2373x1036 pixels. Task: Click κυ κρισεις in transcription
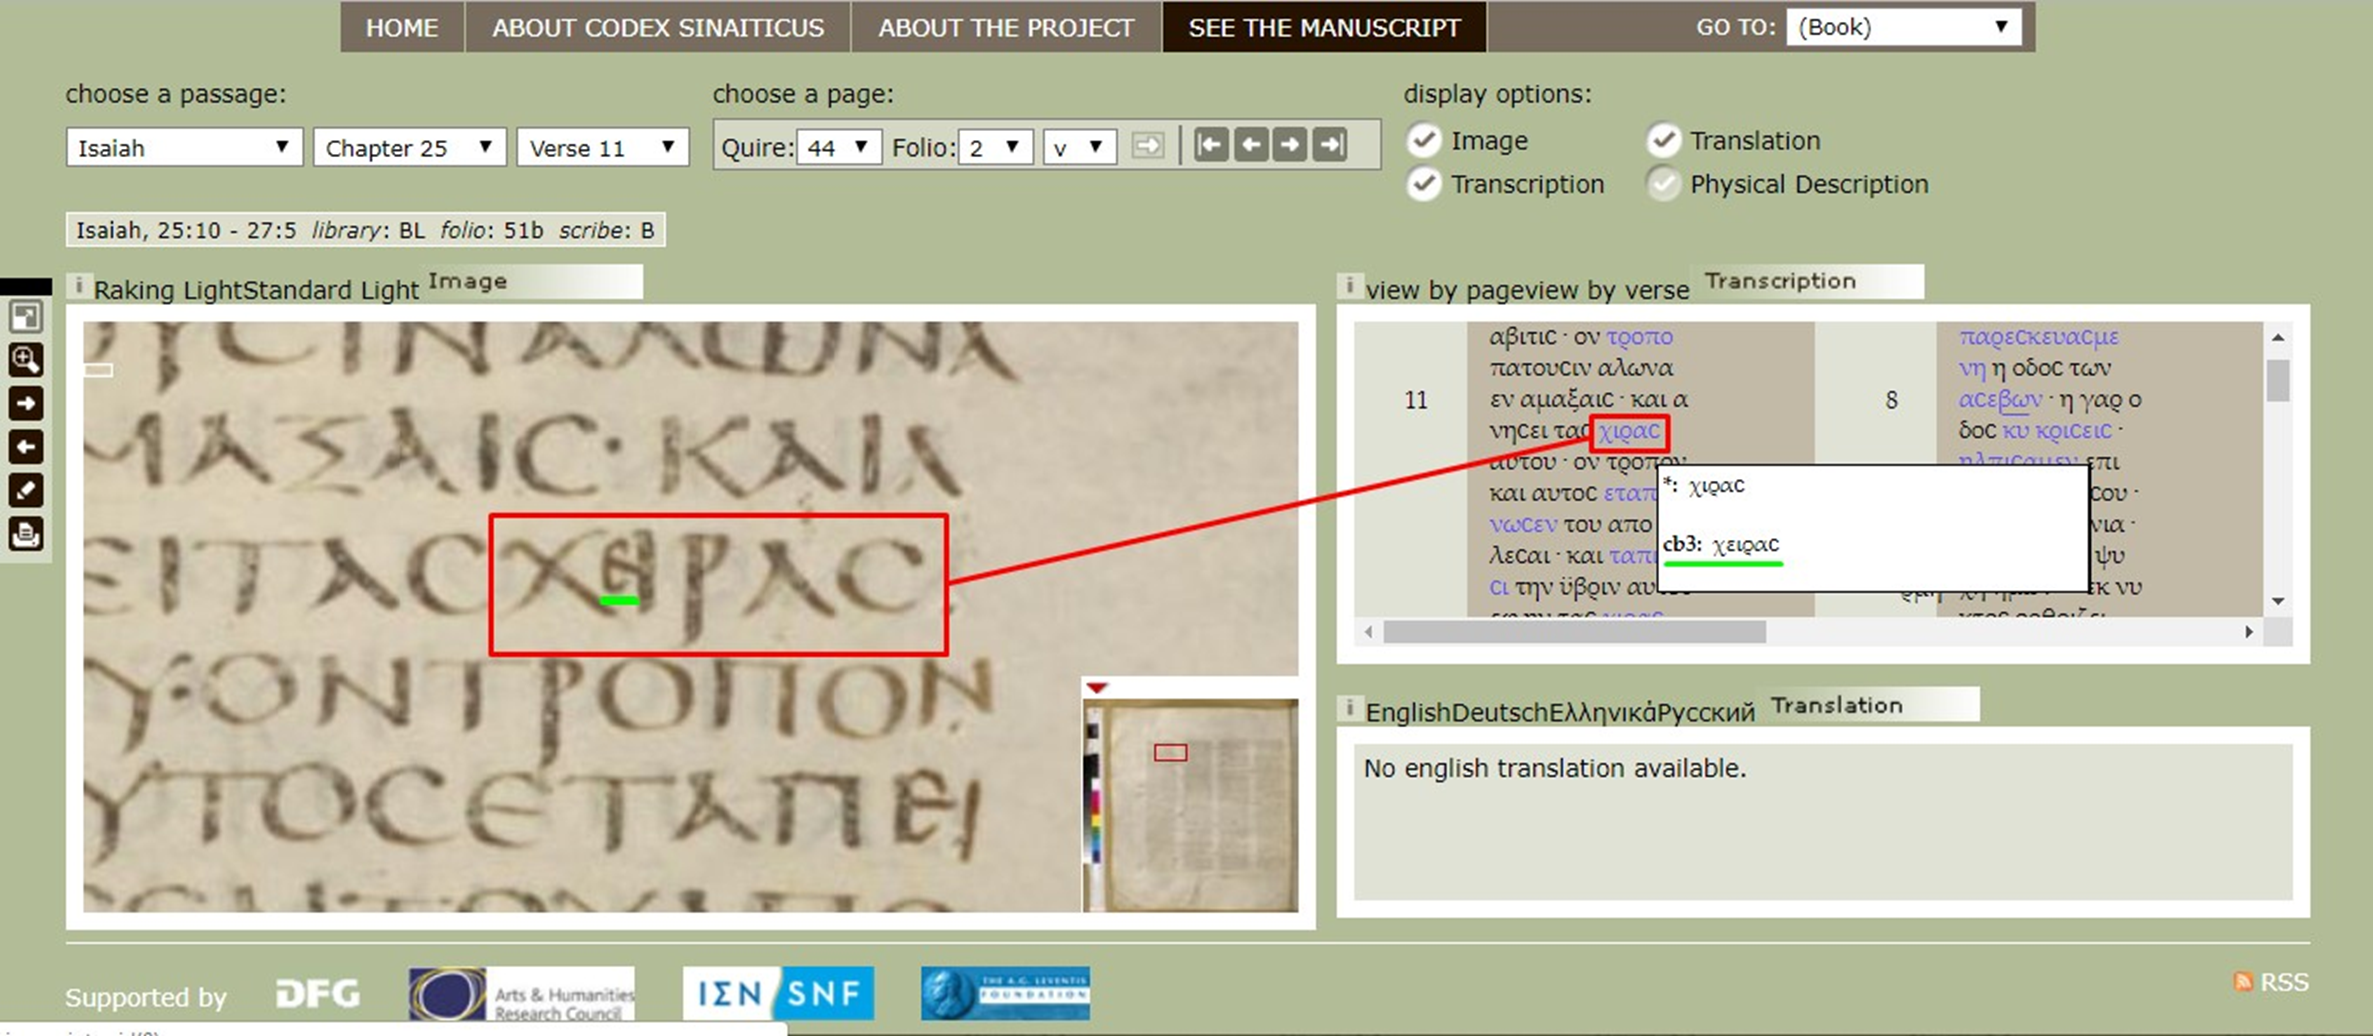[2057, 431]
